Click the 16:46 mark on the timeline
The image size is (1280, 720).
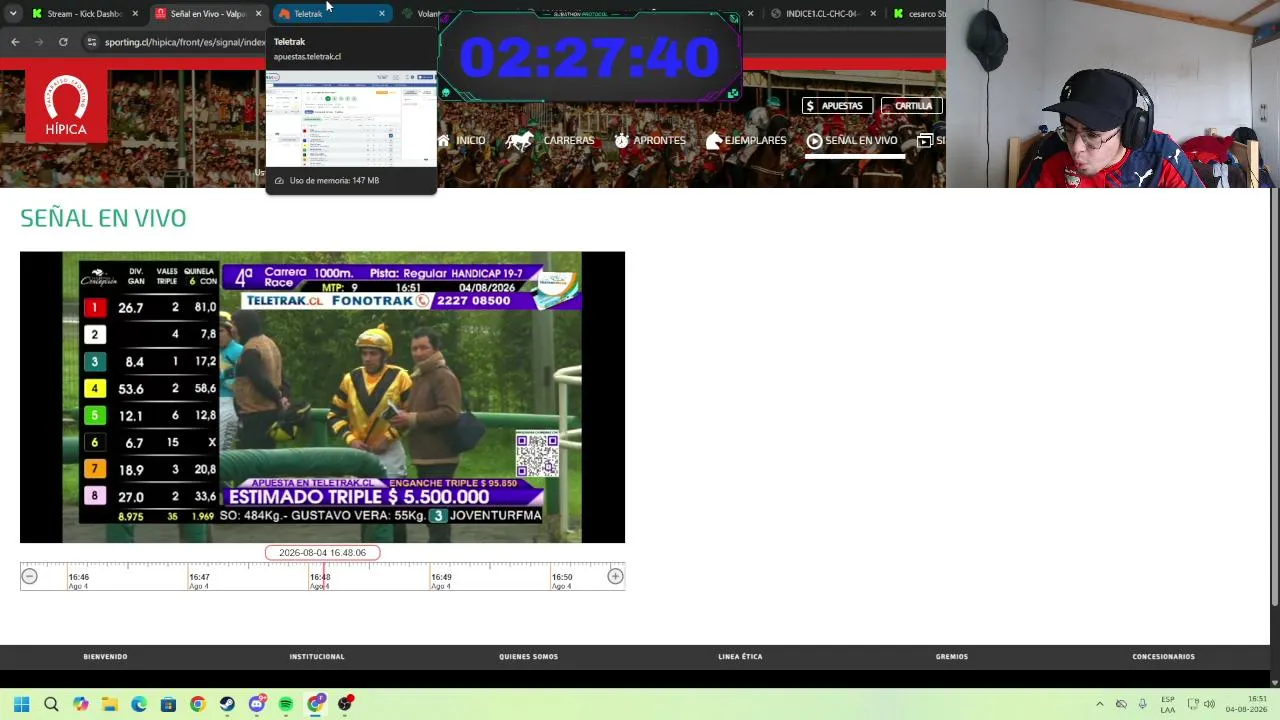78,577
